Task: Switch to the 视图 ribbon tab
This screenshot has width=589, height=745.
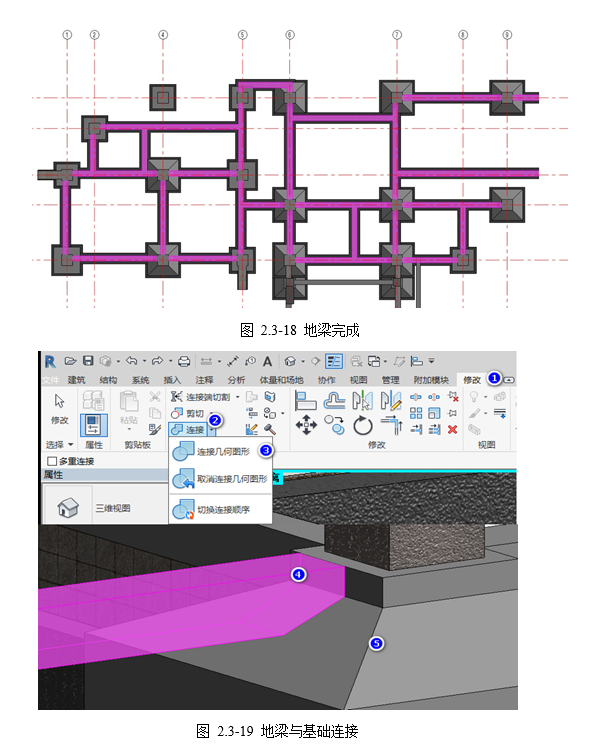Action: pyautogui.click(x=358, y=380)
